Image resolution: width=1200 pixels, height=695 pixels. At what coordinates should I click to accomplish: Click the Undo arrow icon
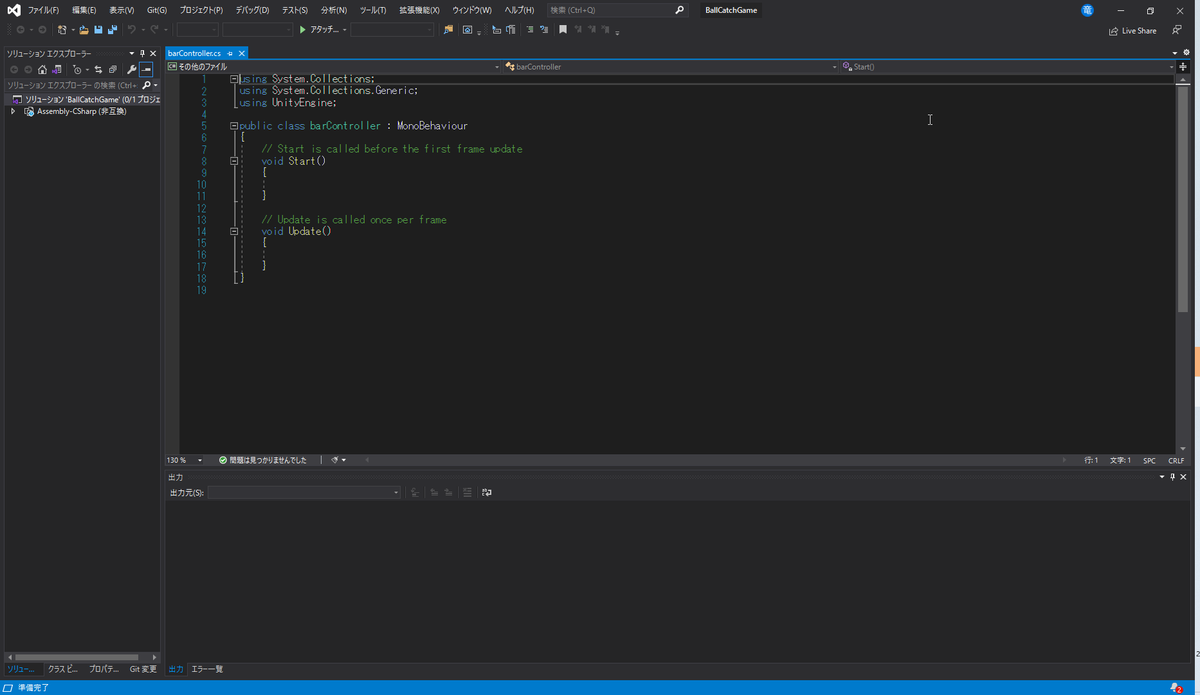point(132,30)
